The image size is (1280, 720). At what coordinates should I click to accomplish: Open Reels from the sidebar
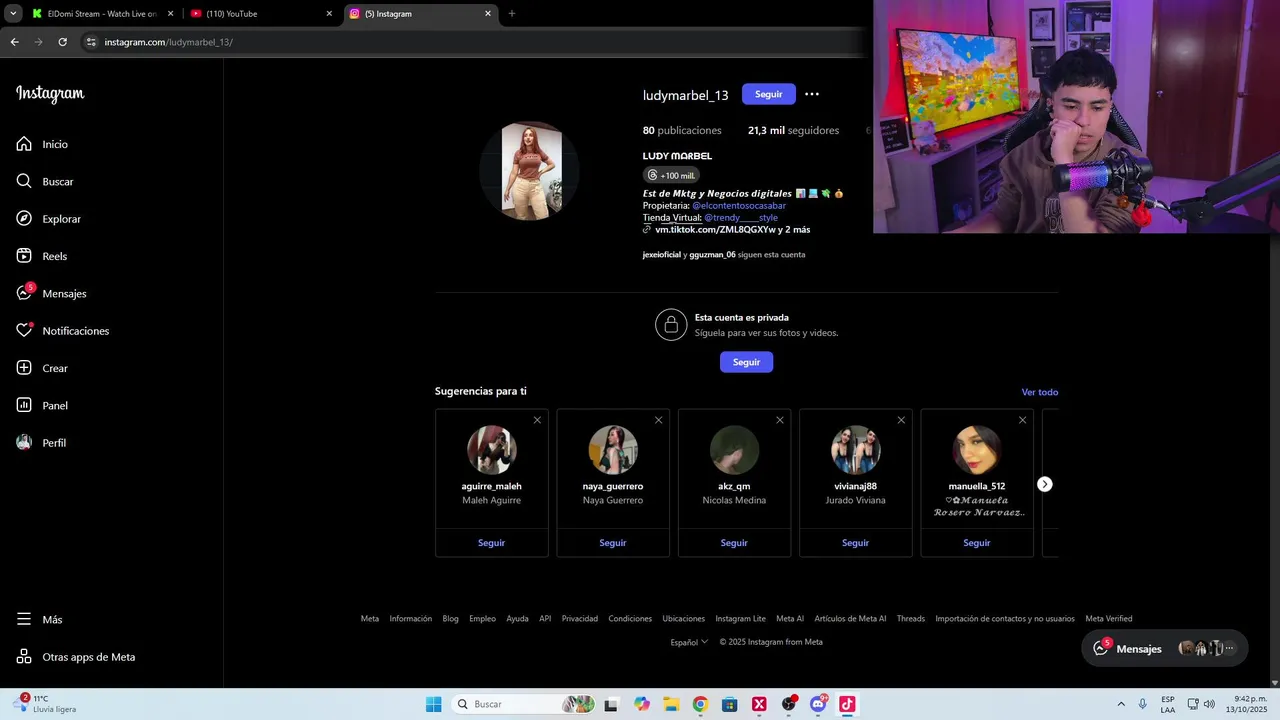coord(42,256)
